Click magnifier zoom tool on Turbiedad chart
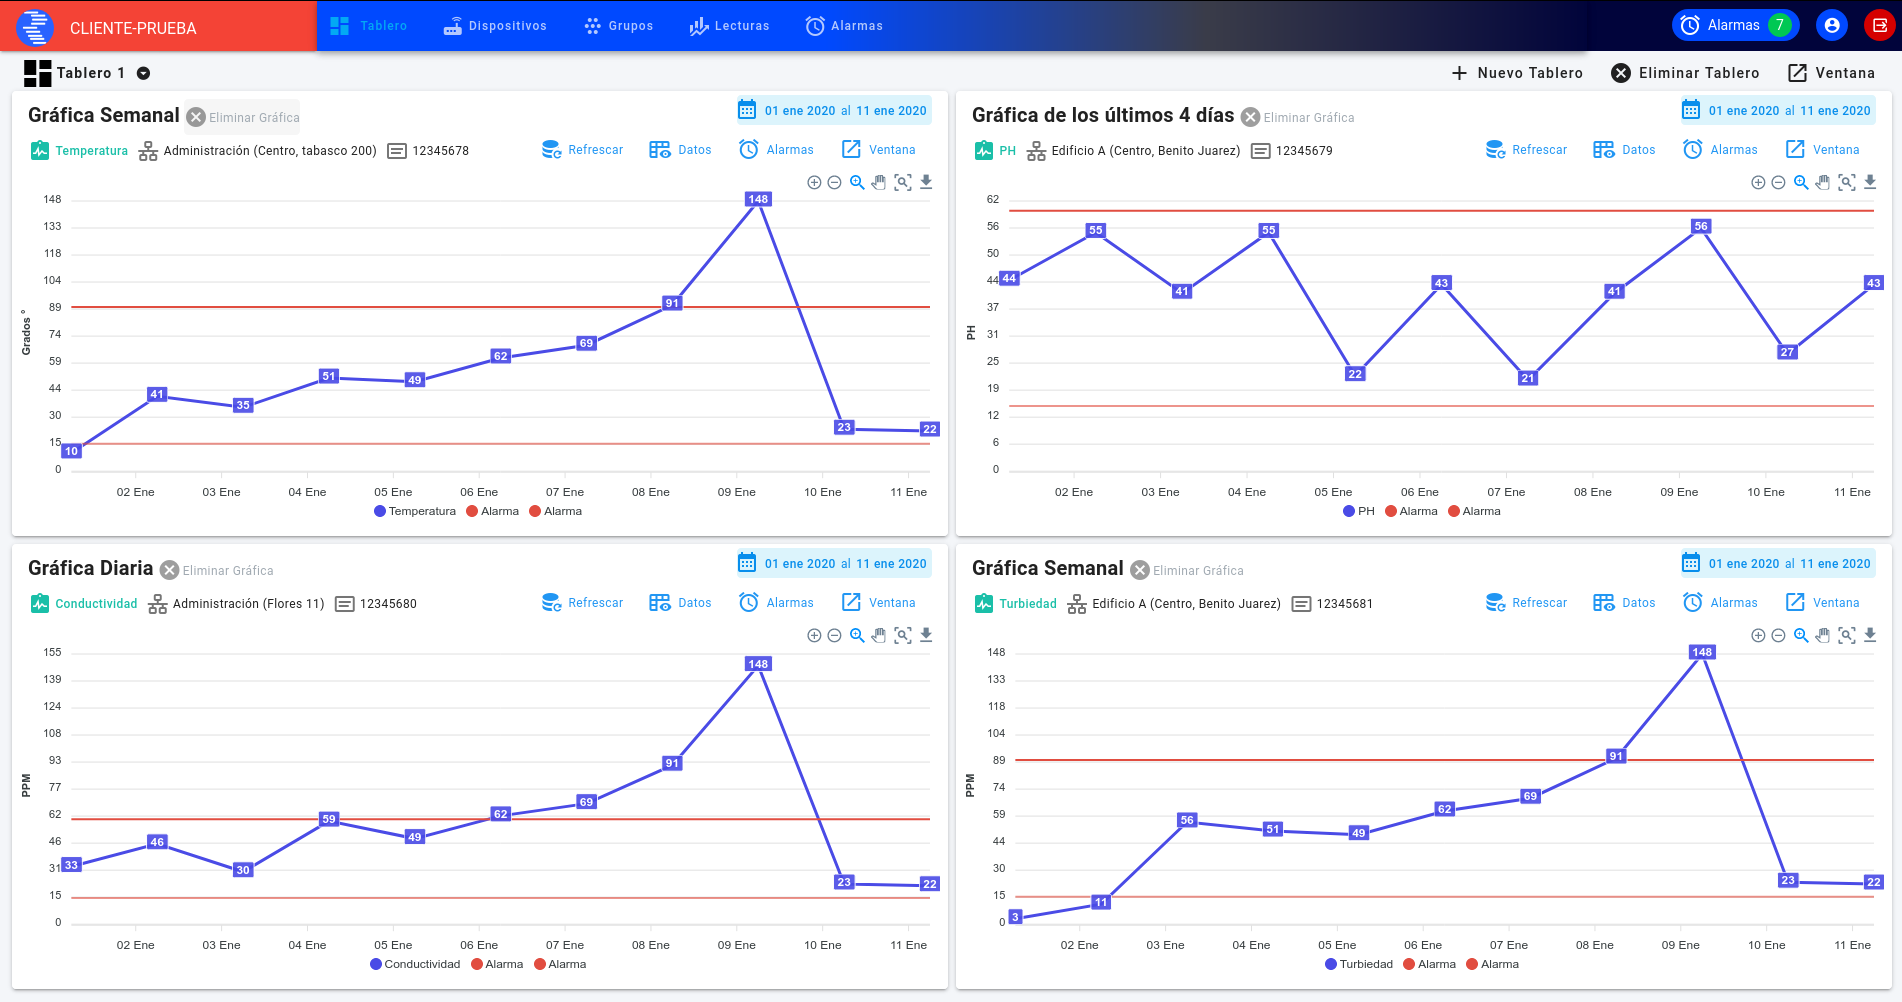The image size is (1902, 1002). point(1801,635)
